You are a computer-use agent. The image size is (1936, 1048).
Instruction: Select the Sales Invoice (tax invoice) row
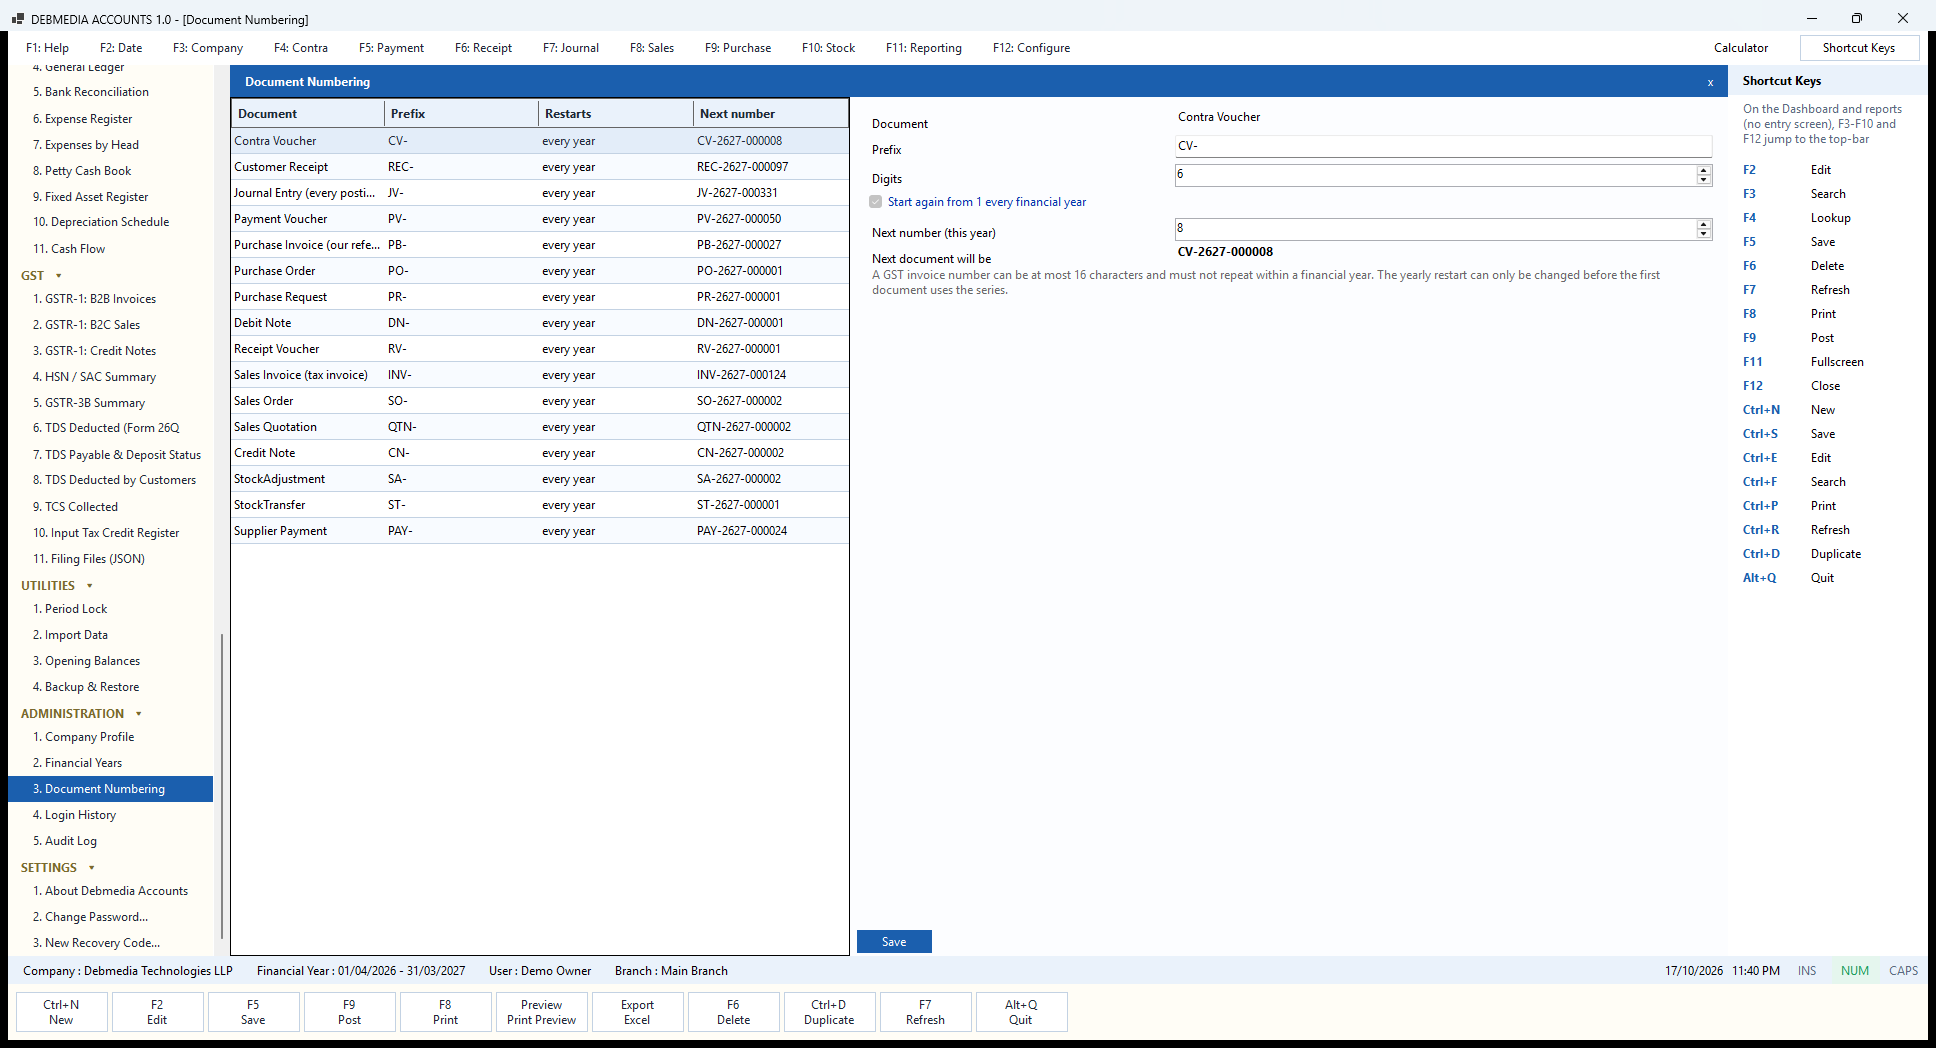pyautogui.click(x=540, y=375)
